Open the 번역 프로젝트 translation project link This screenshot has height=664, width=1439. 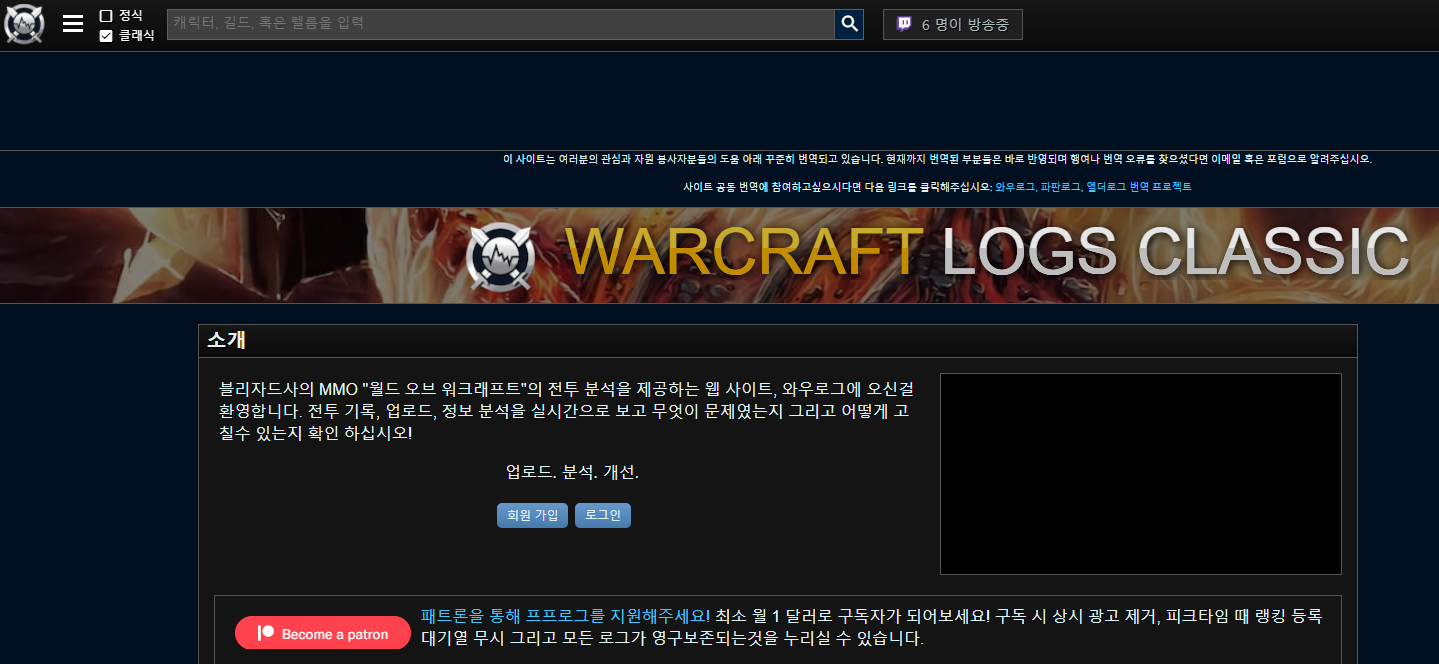pos(1093,187)
